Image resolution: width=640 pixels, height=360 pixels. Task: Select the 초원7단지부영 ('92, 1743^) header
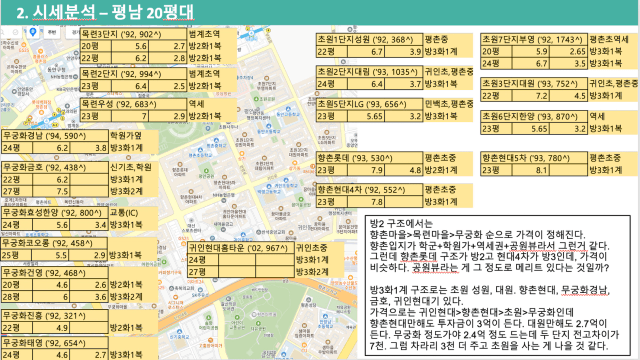[x=534, y=40]
